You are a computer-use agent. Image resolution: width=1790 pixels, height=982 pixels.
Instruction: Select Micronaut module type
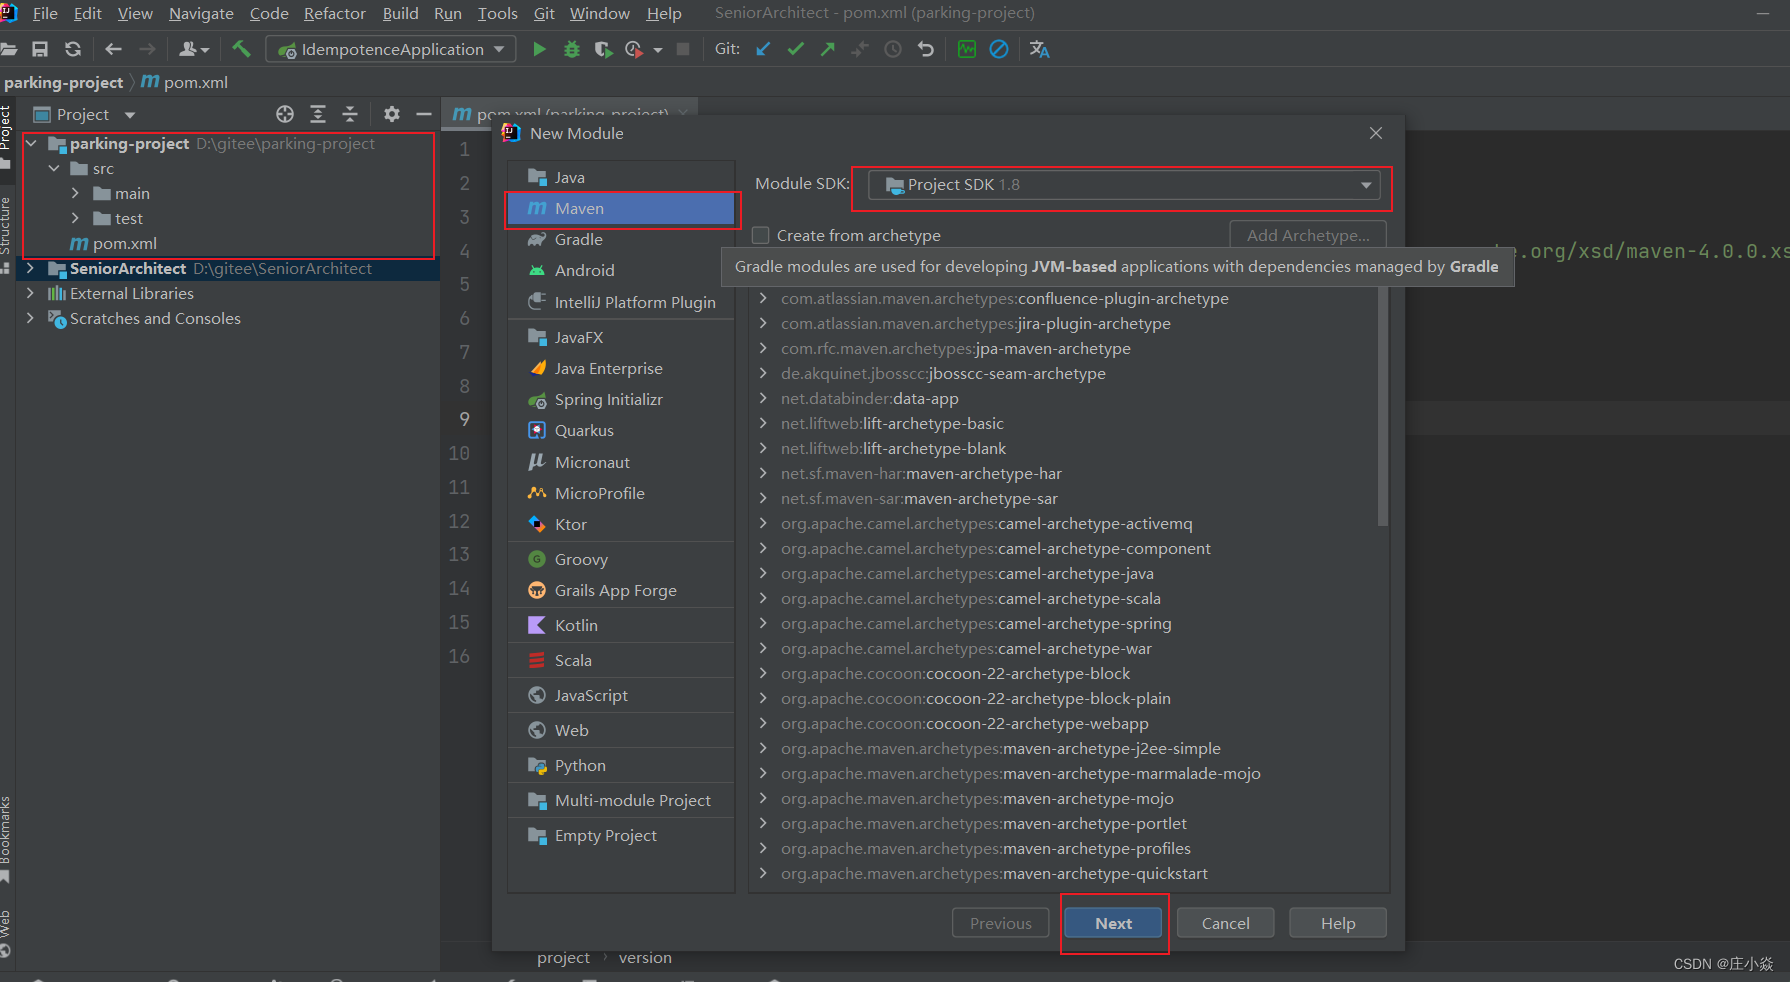click(621, 463)
